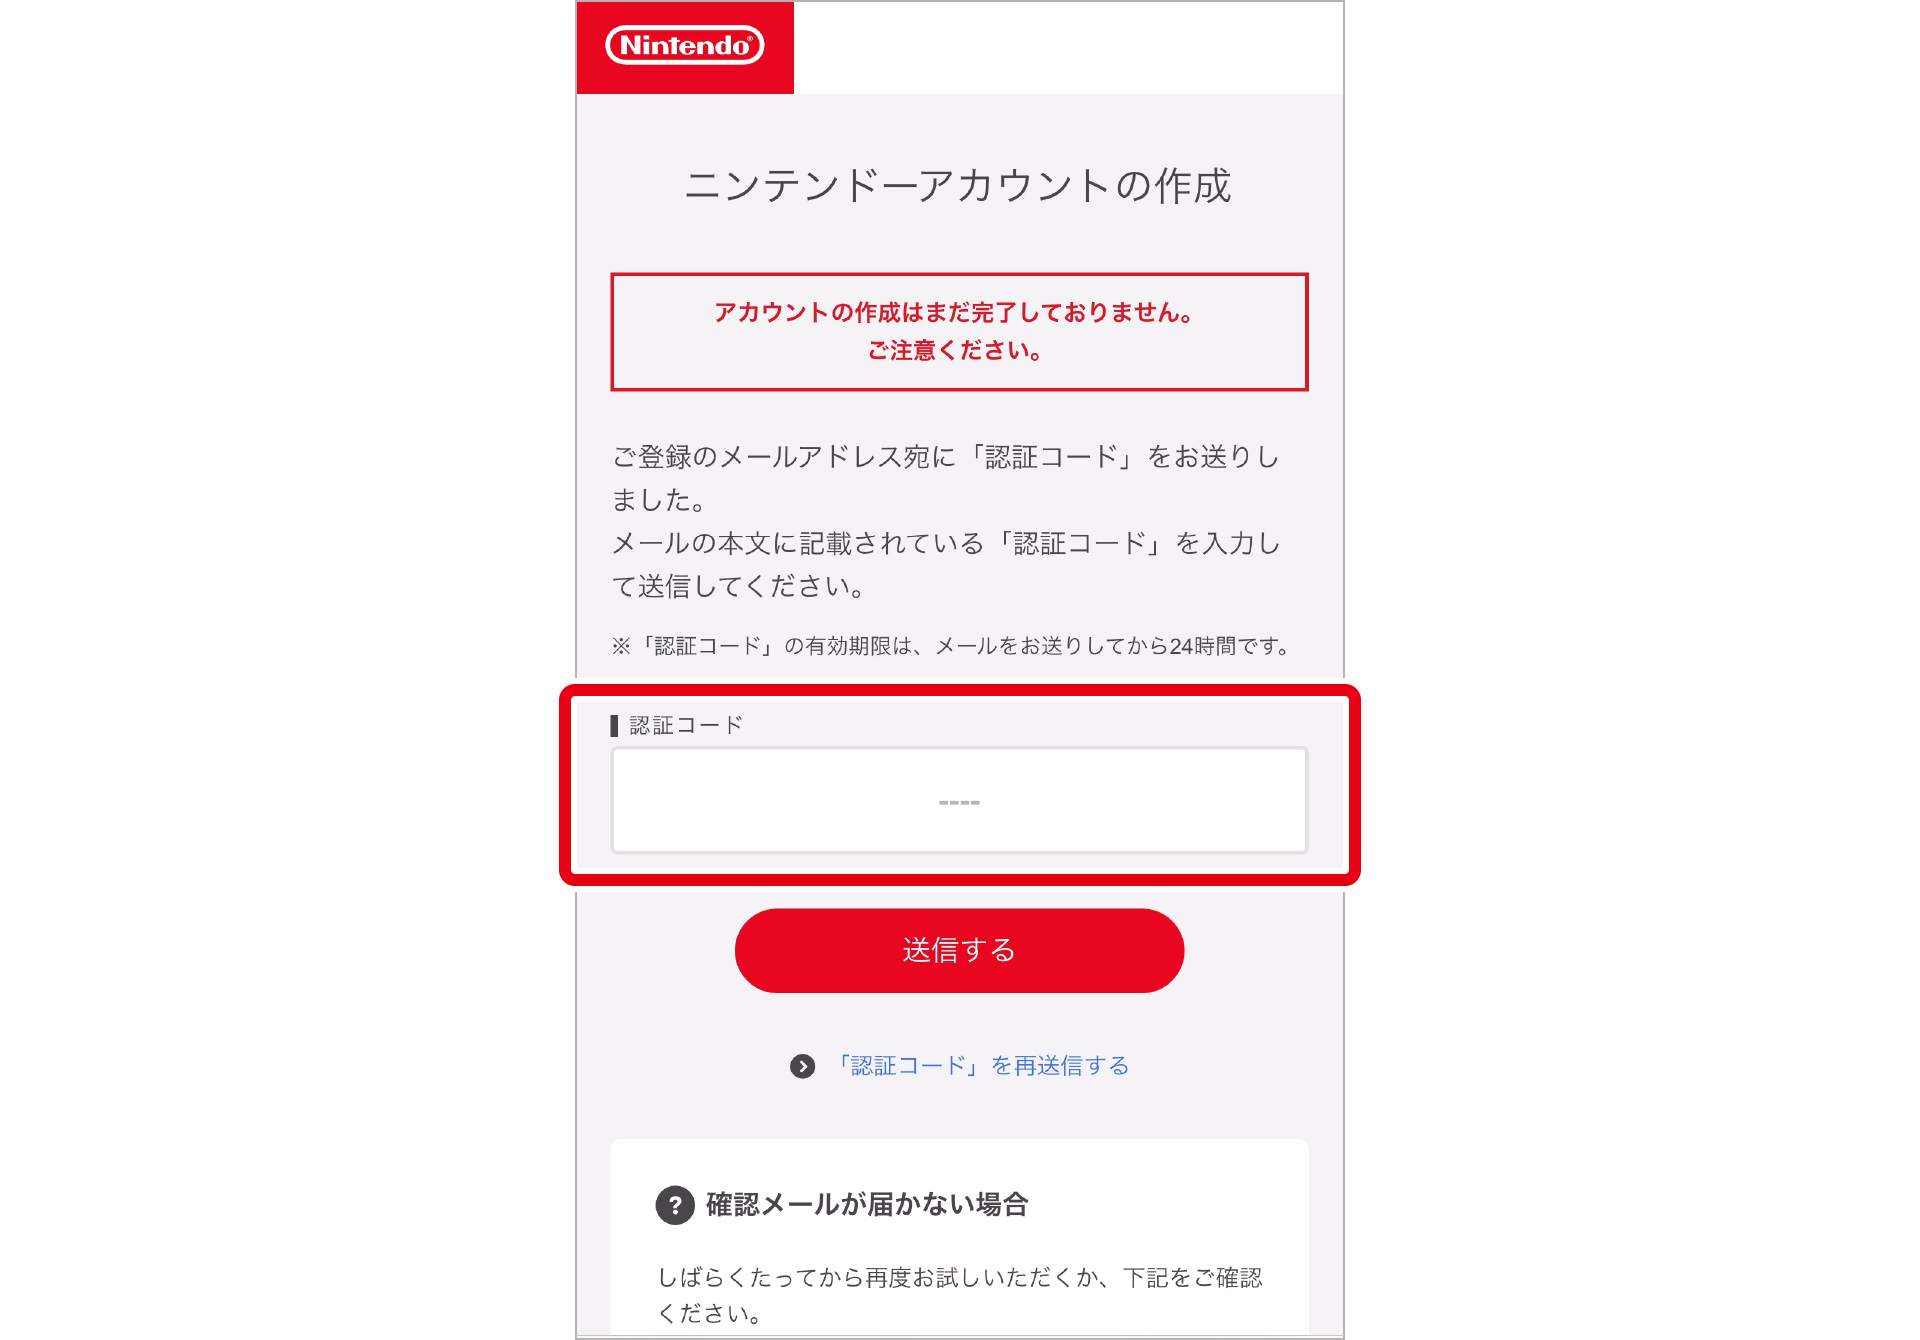Click the 送信する submit button
This screenshot has height=1340, width=1920.
click(959, 950)
